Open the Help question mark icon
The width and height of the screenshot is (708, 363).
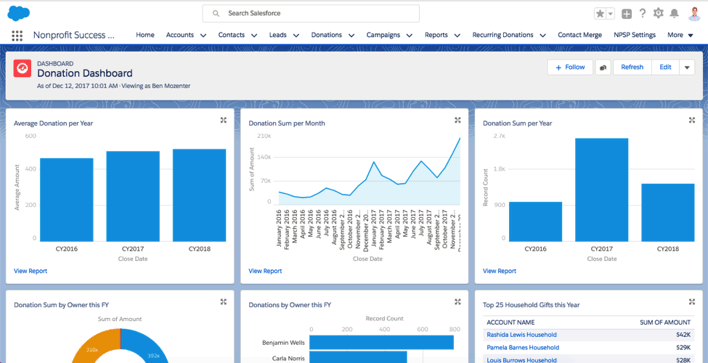pyautogui.click(x=643, y=14)
